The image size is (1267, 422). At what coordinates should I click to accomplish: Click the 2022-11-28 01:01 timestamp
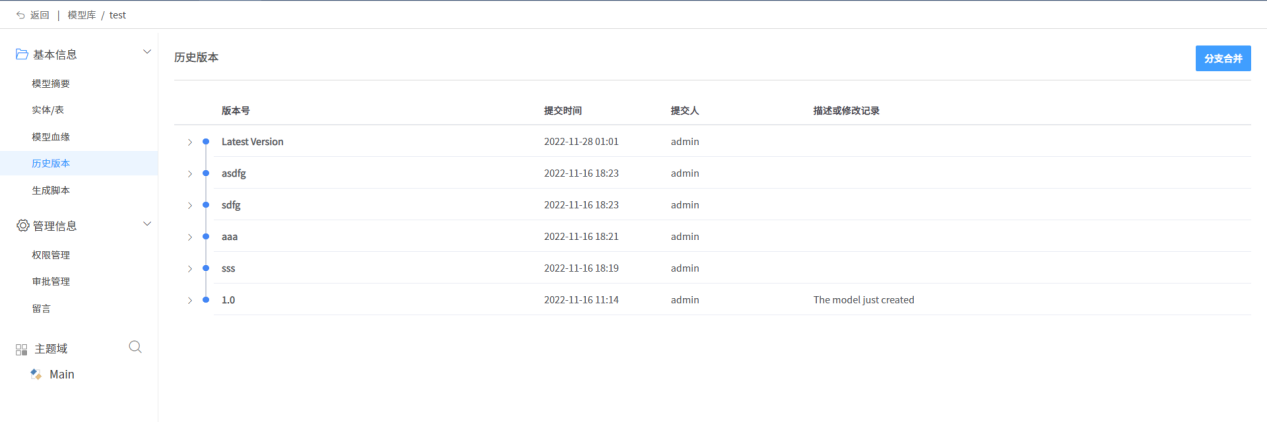pos(581,142)
